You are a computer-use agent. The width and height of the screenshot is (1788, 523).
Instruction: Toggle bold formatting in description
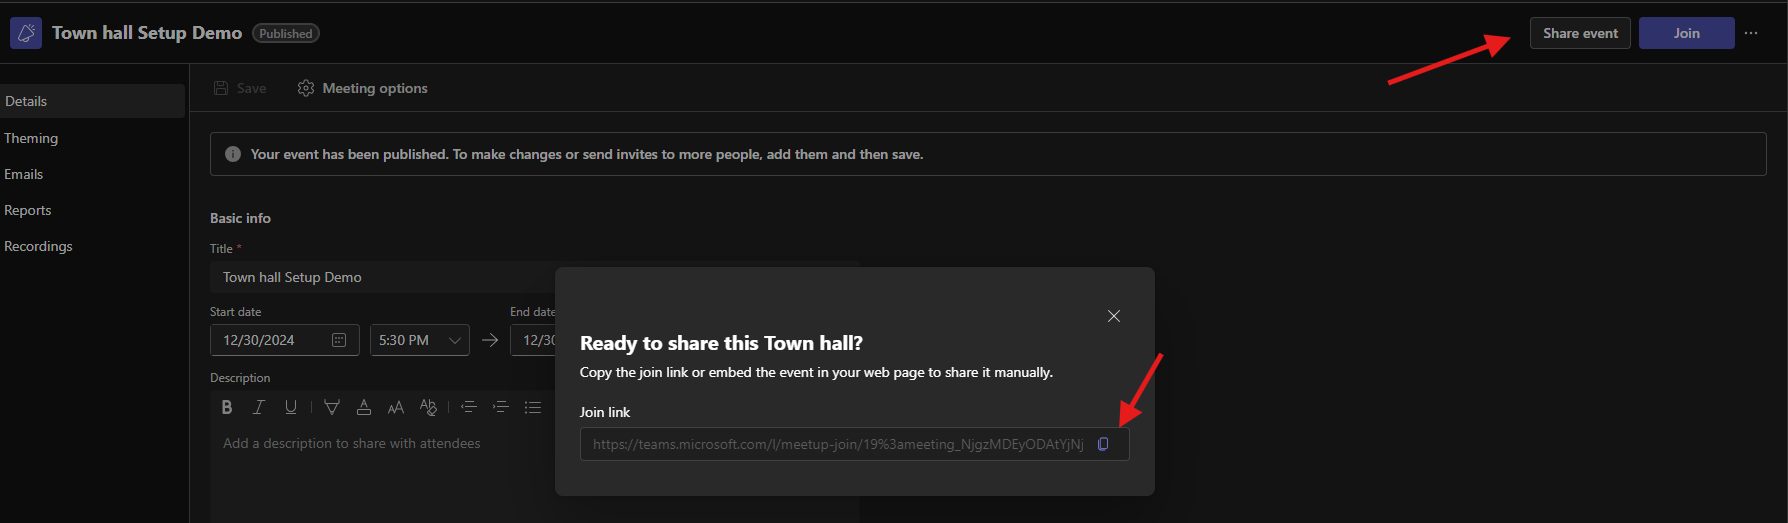point(227,407)
